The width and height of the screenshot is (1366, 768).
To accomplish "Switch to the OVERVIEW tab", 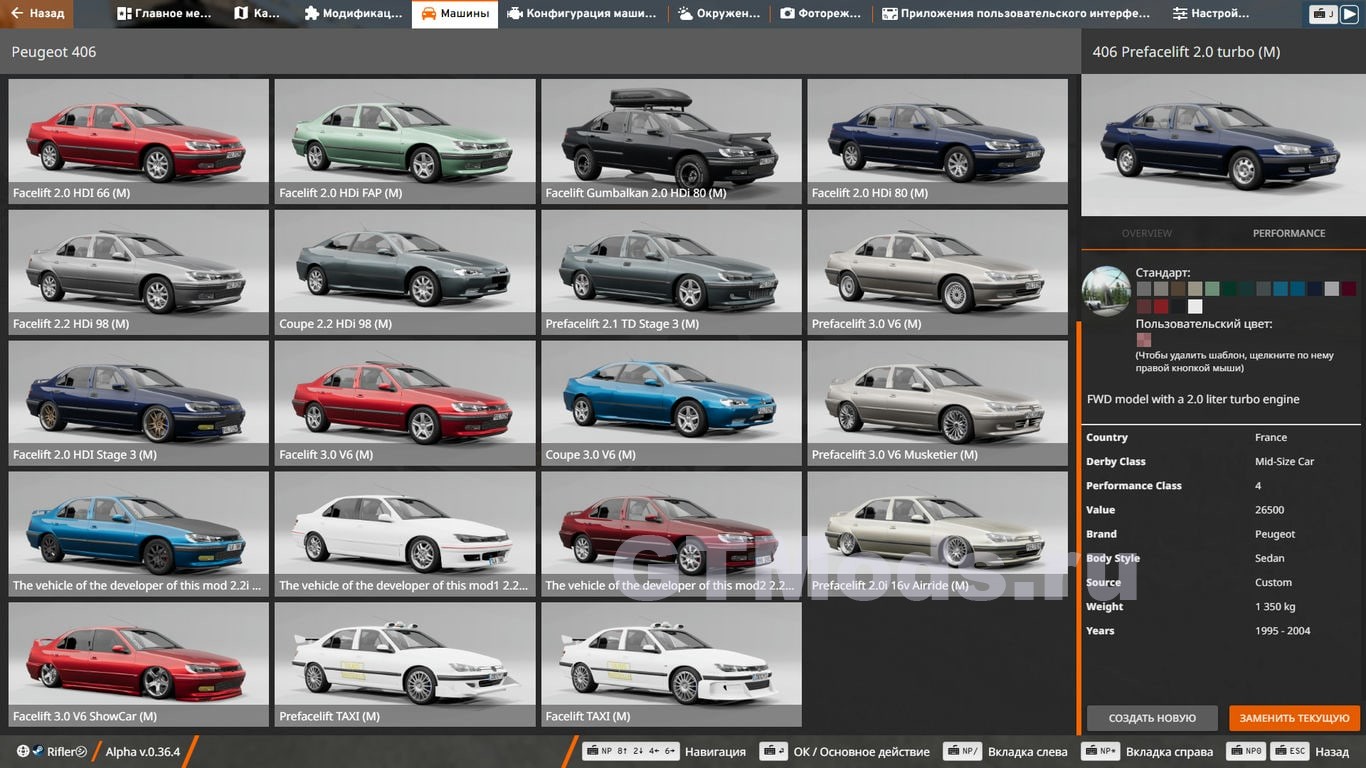I will [1146, 233].
